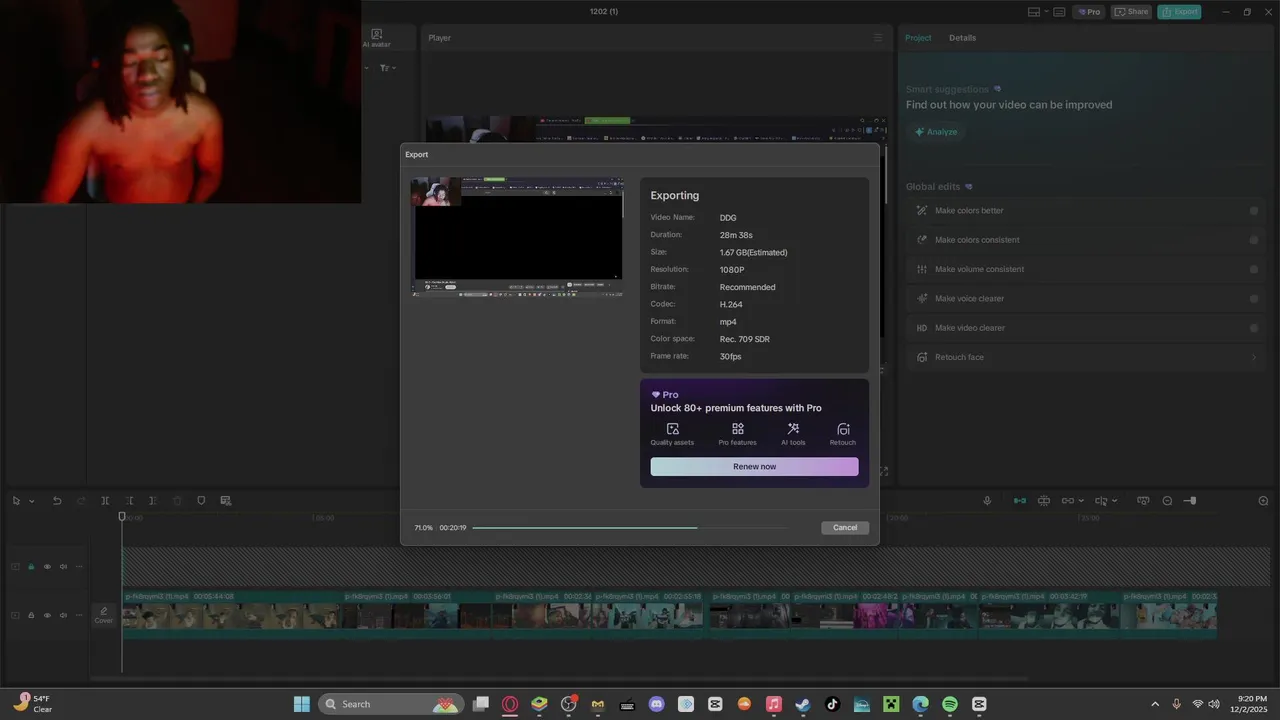
Task: Open Spotify from the taskbar
Action: [x=950, y=704]
